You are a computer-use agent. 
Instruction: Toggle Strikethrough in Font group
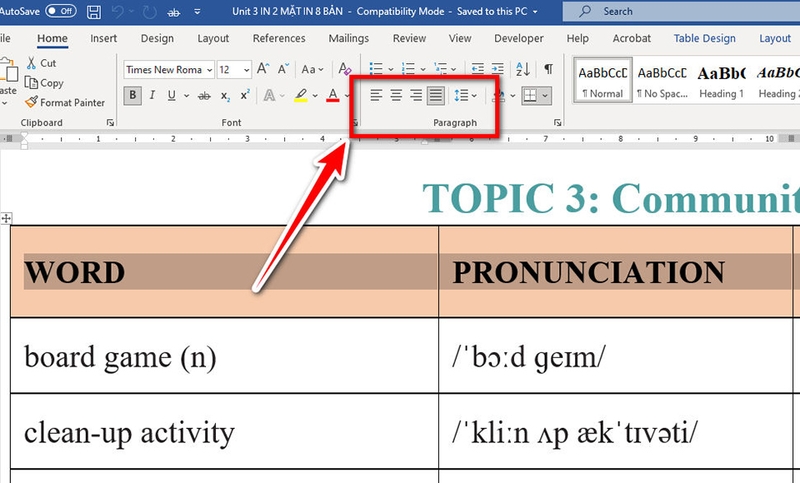(x=204, y=95)
